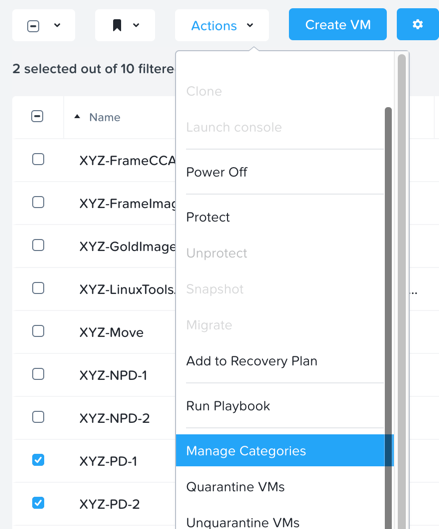Uncheck the XYZ-PD-1 checkbox

pos(38,460)
